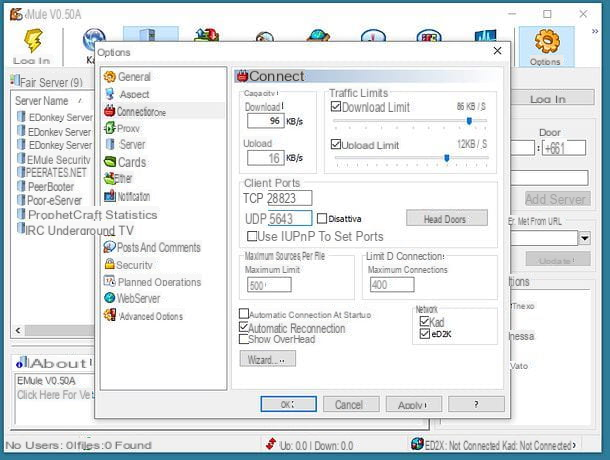610x460 pixels.
Task: Click the server list scroll left arrow
Action: point(18,330)
